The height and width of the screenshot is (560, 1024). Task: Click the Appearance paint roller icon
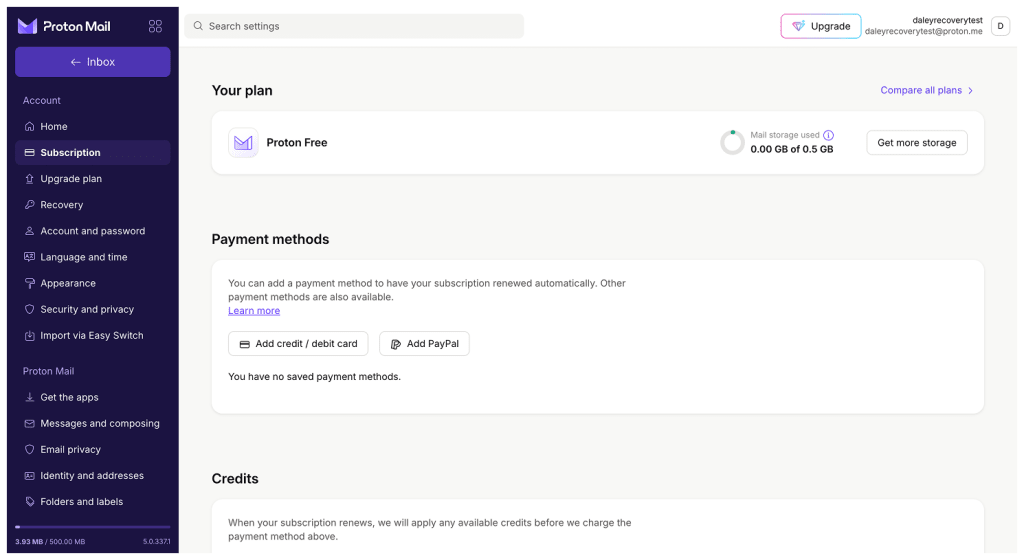point(29,283)
